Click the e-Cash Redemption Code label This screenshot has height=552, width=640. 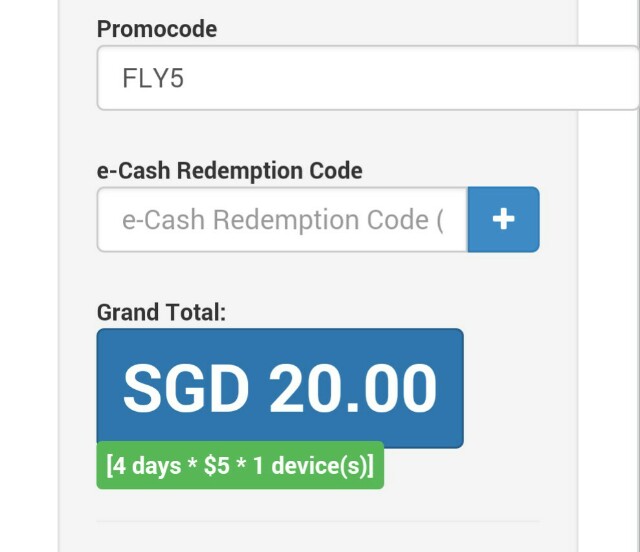(x=229, y=171)
